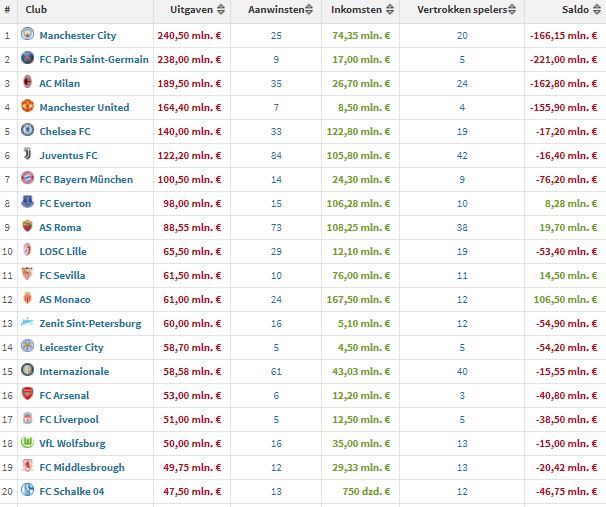
Task: Sort by Vertrokken spelers column header
Action: coord(461,10)
